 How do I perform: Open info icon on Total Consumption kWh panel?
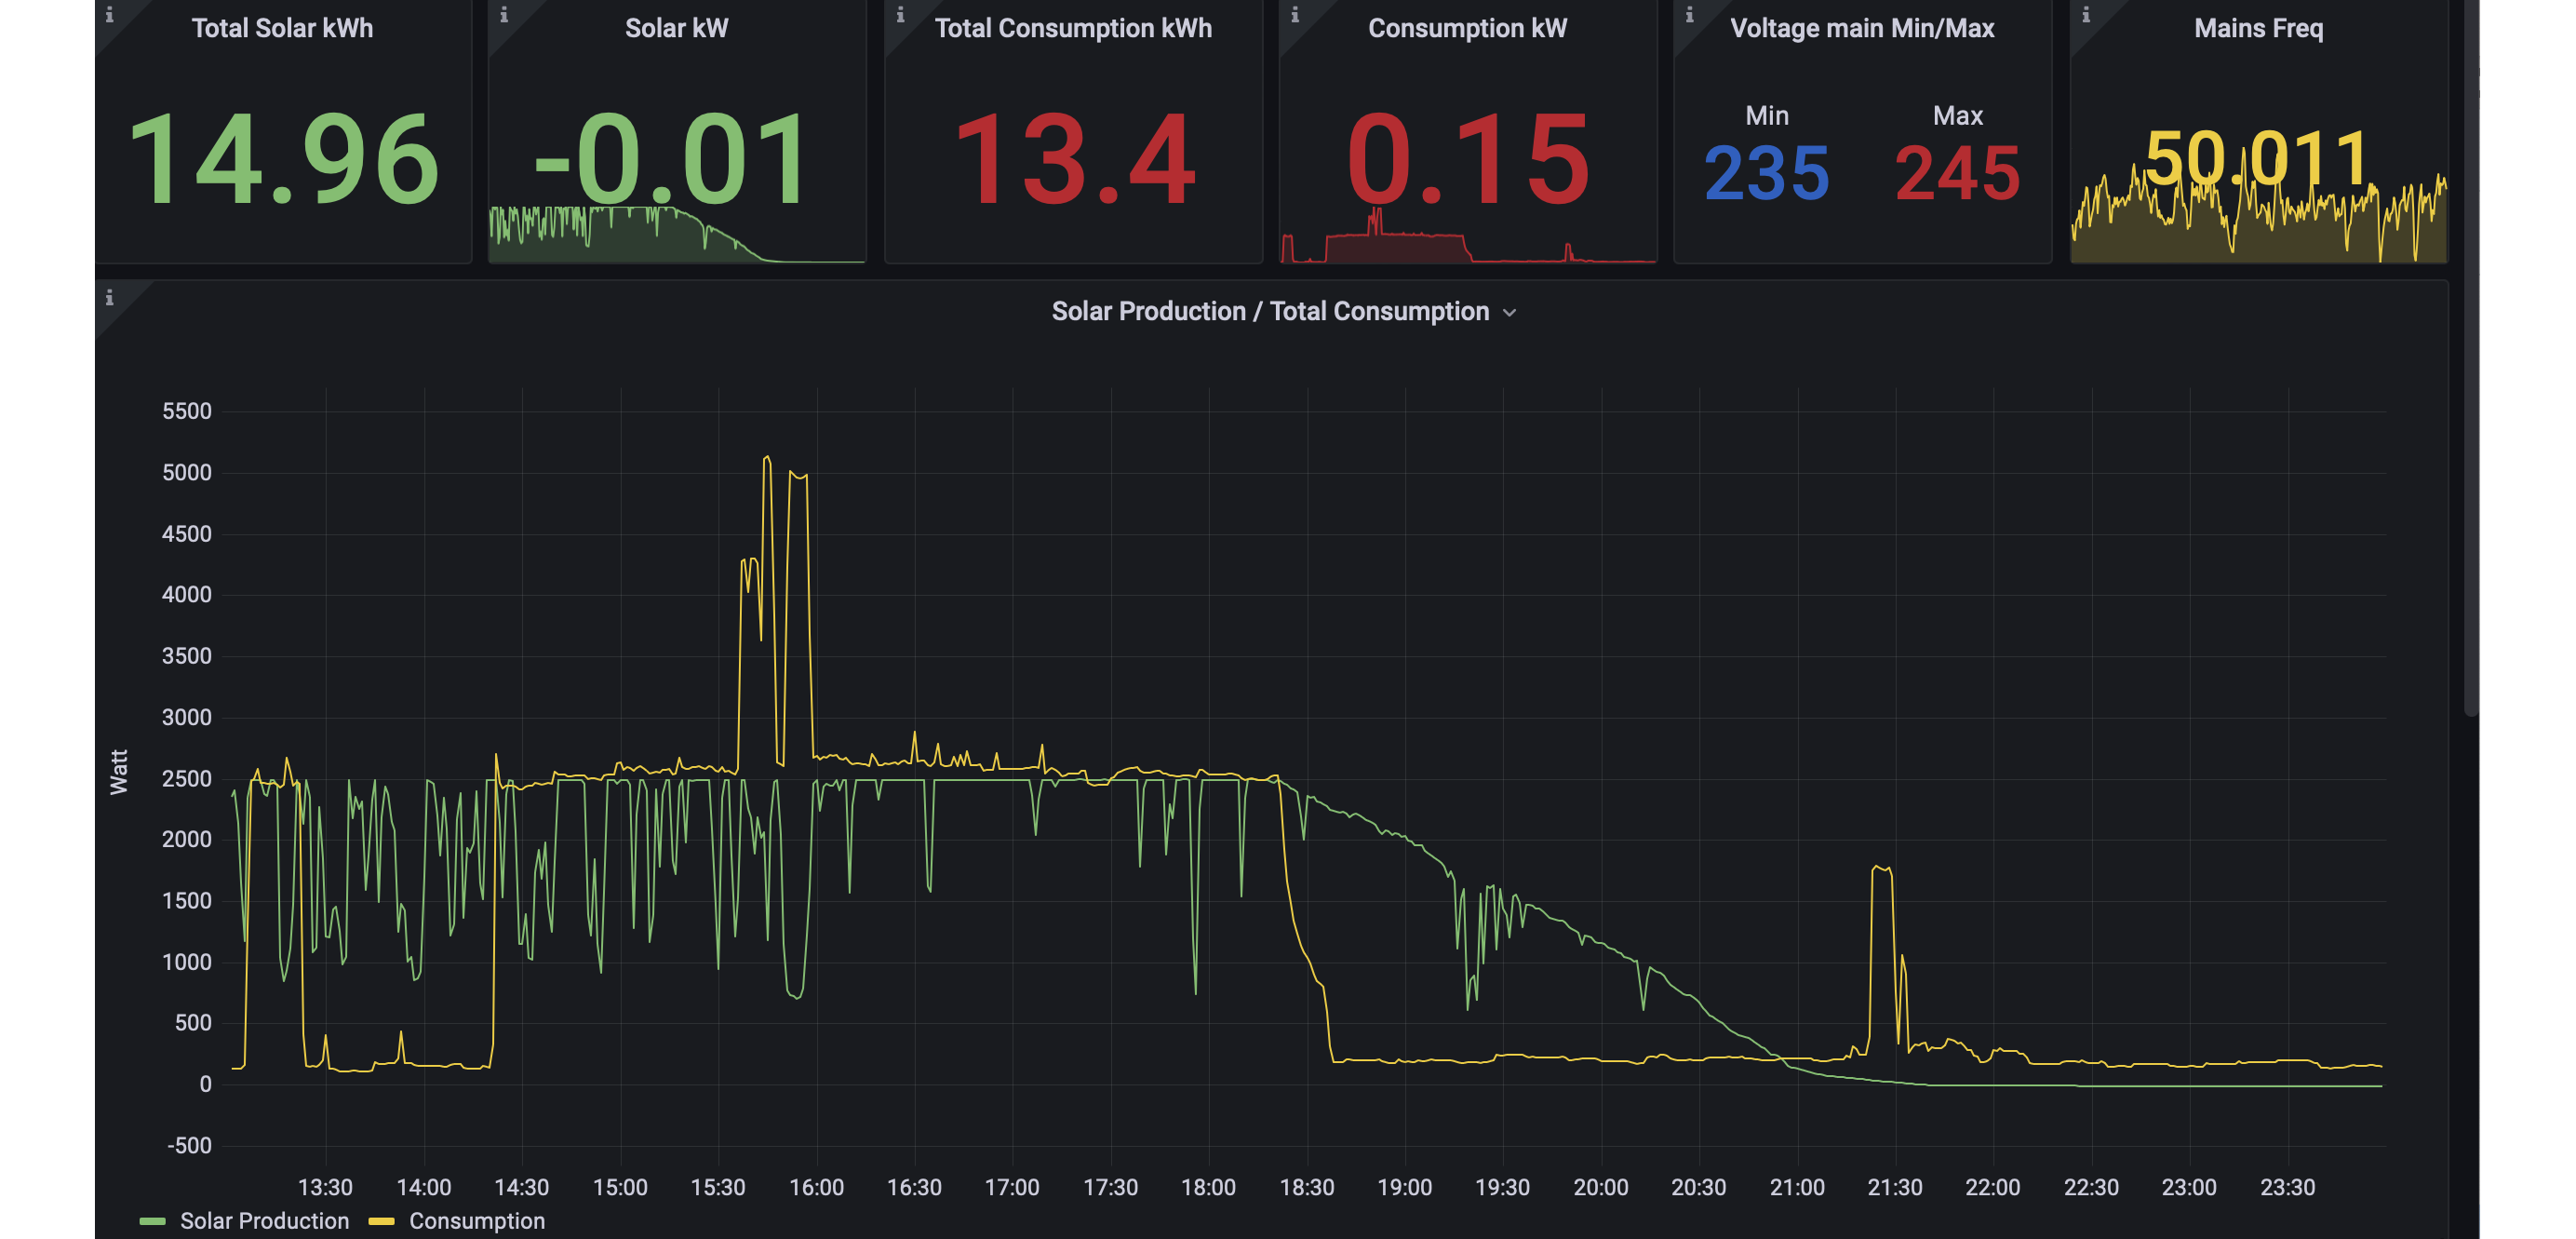pyautogui.click(x=900, y=15)
